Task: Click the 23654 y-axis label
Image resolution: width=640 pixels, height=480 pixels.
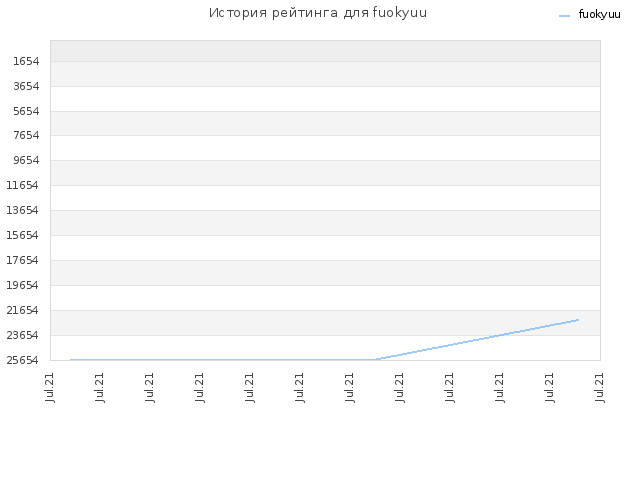Action: 22,336
